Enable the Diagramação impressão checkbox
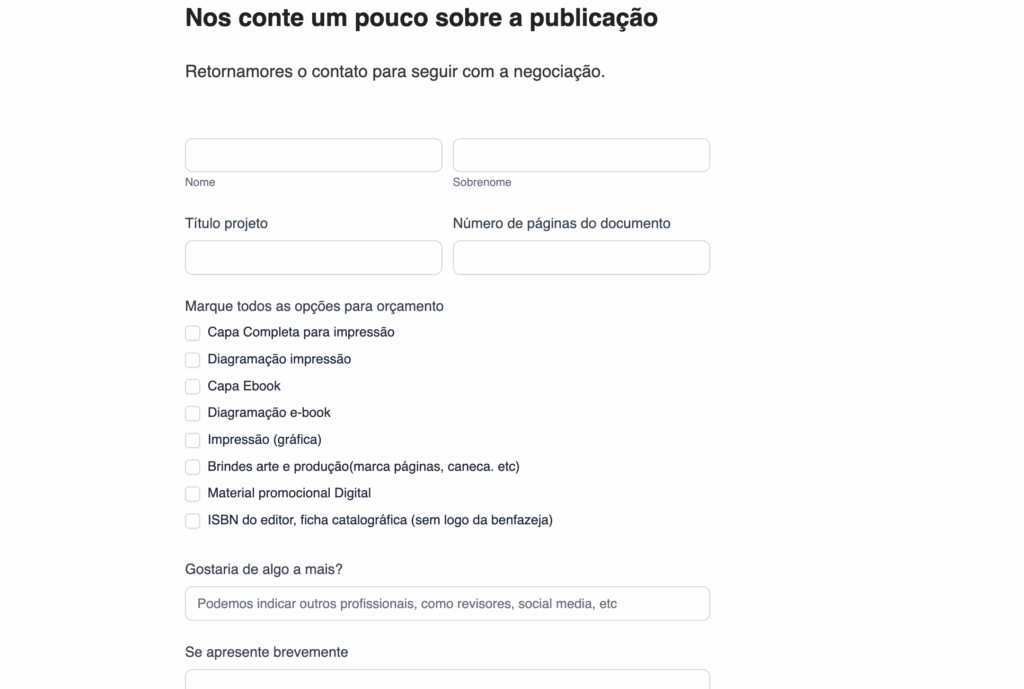This screenshot has width=1024, height=689. [x=193, y=360]
